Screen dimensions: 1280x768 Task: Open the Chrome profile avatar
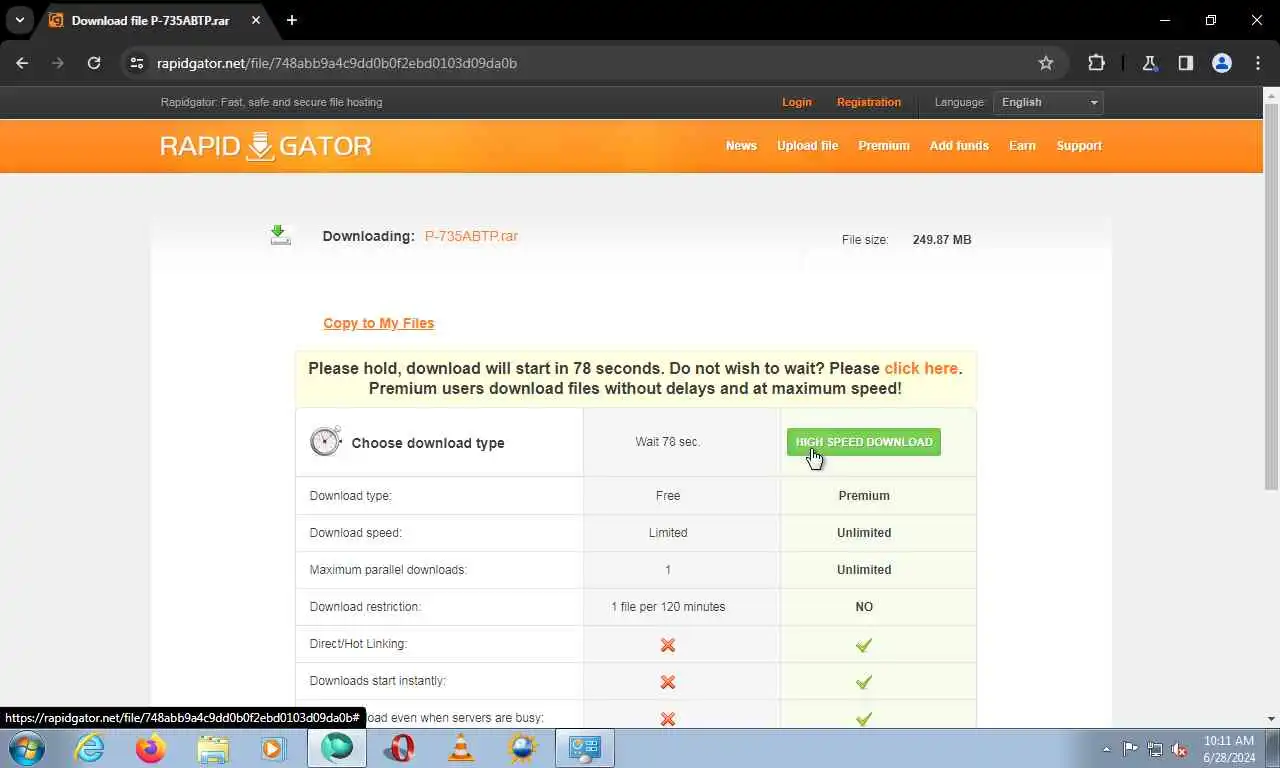click(x=1221, y=63)
